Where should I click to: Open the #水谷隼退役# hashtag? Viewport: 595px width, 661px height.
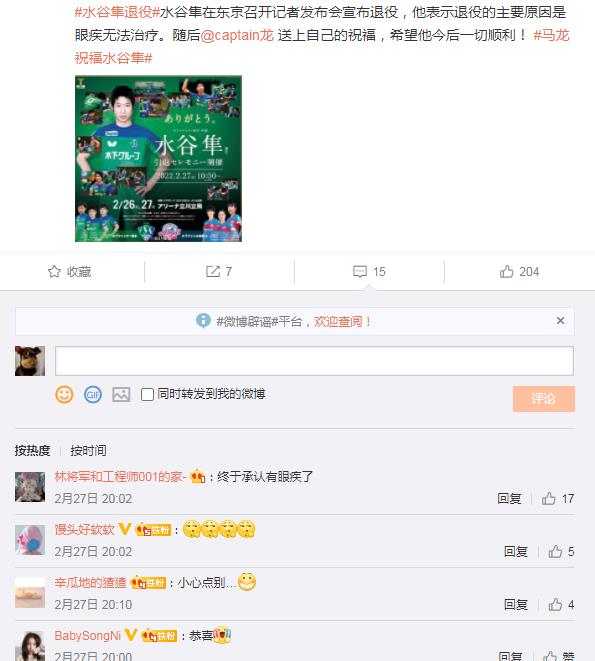click(x=118, y=13)
